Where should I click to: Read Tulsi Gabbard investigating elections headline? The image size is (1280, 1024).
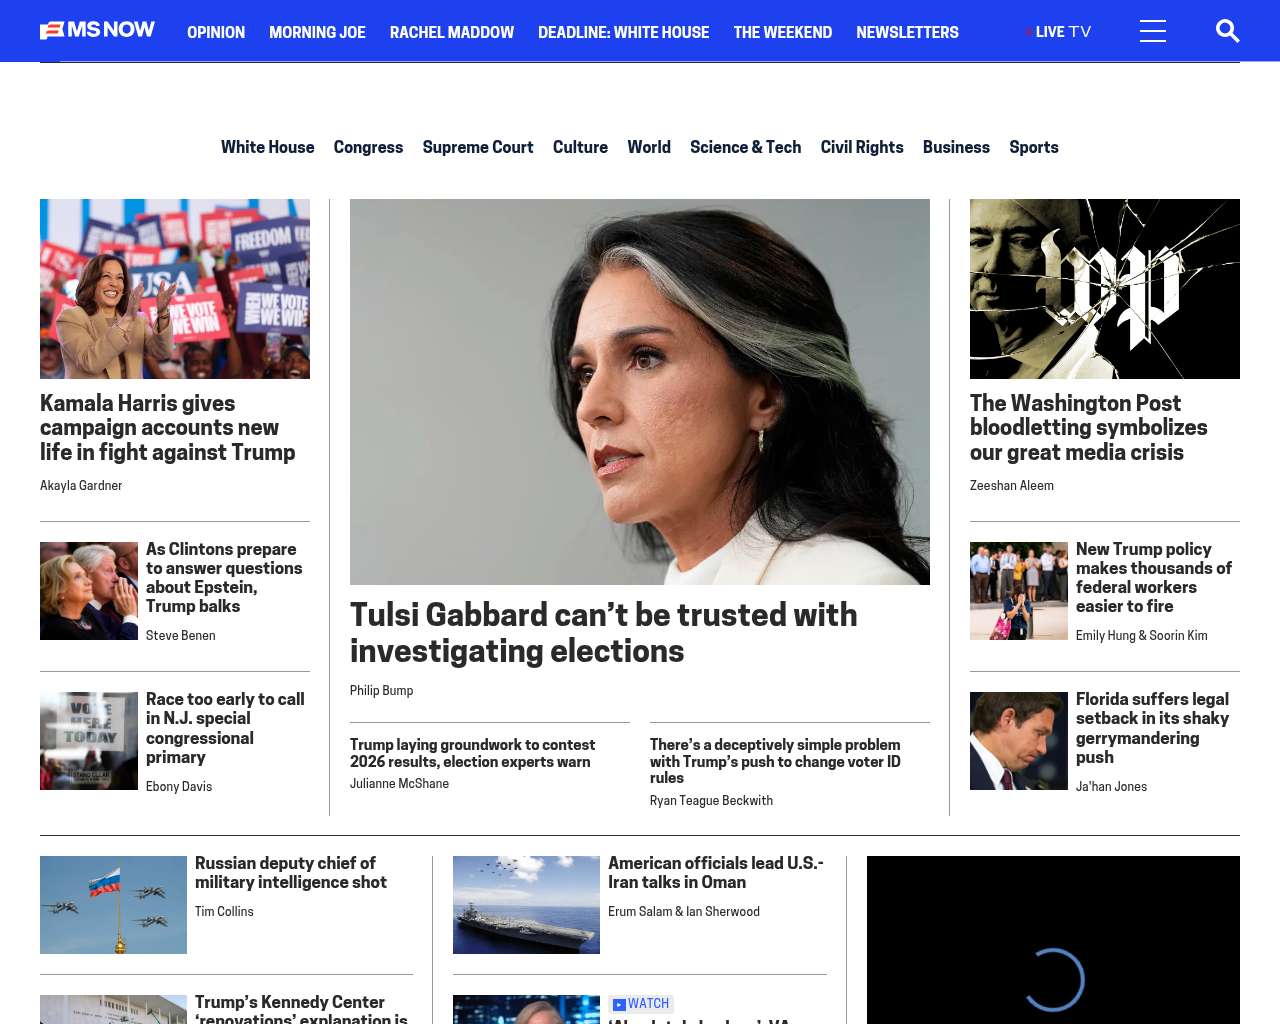(x=604, y=632)
